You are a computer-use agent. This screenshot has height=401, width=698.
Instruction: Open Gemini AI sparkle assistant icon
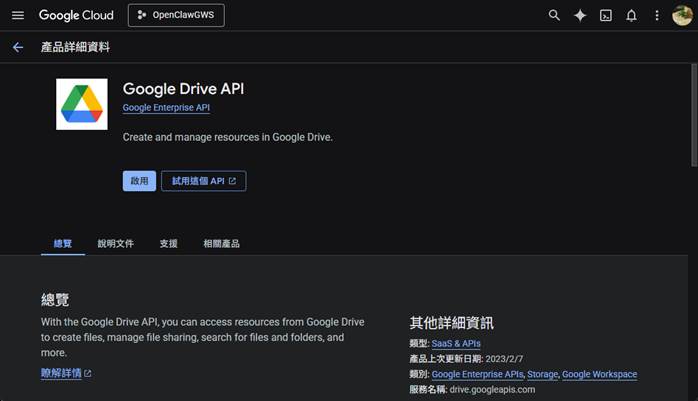coord(580,15)
